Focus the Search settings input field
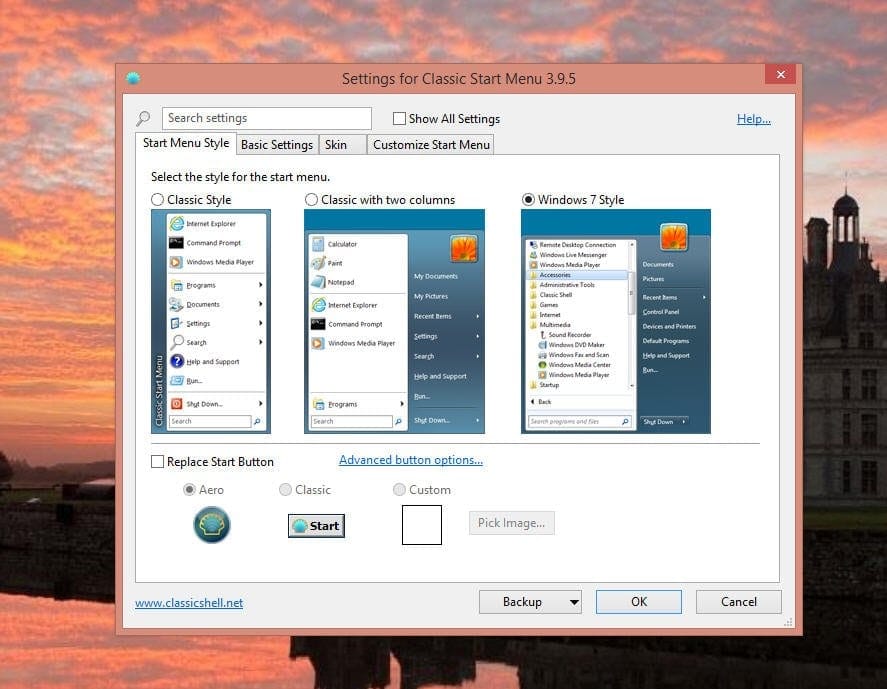The width and height of the screenshot is (887, 689). click(266, 118)
